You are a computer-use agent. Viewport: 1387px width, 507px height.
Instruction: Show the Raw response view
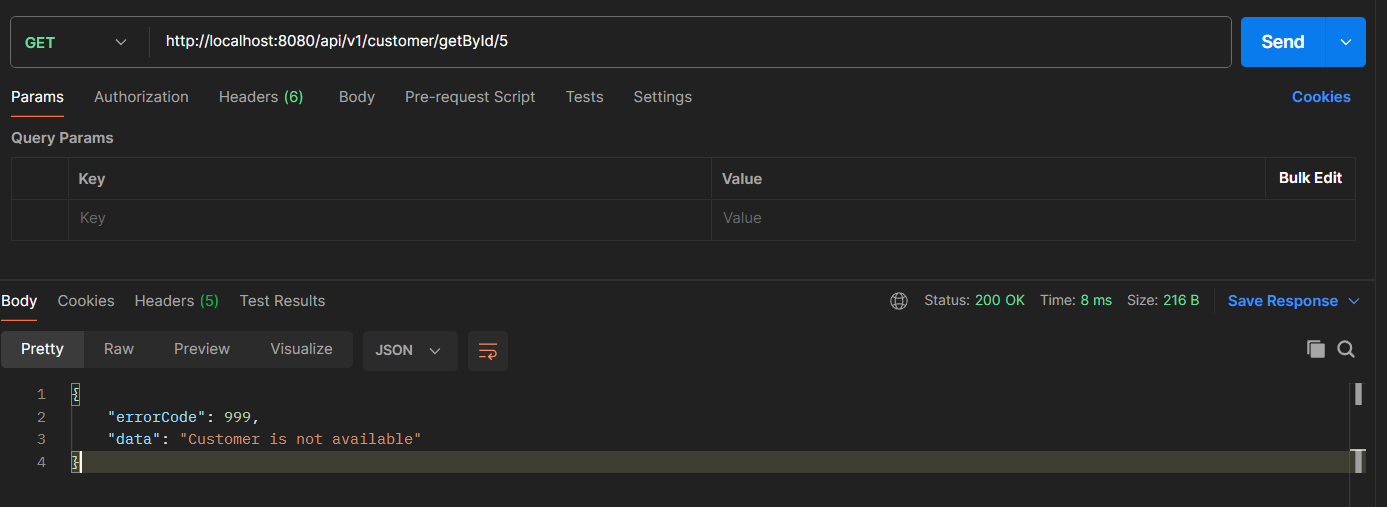119,349
